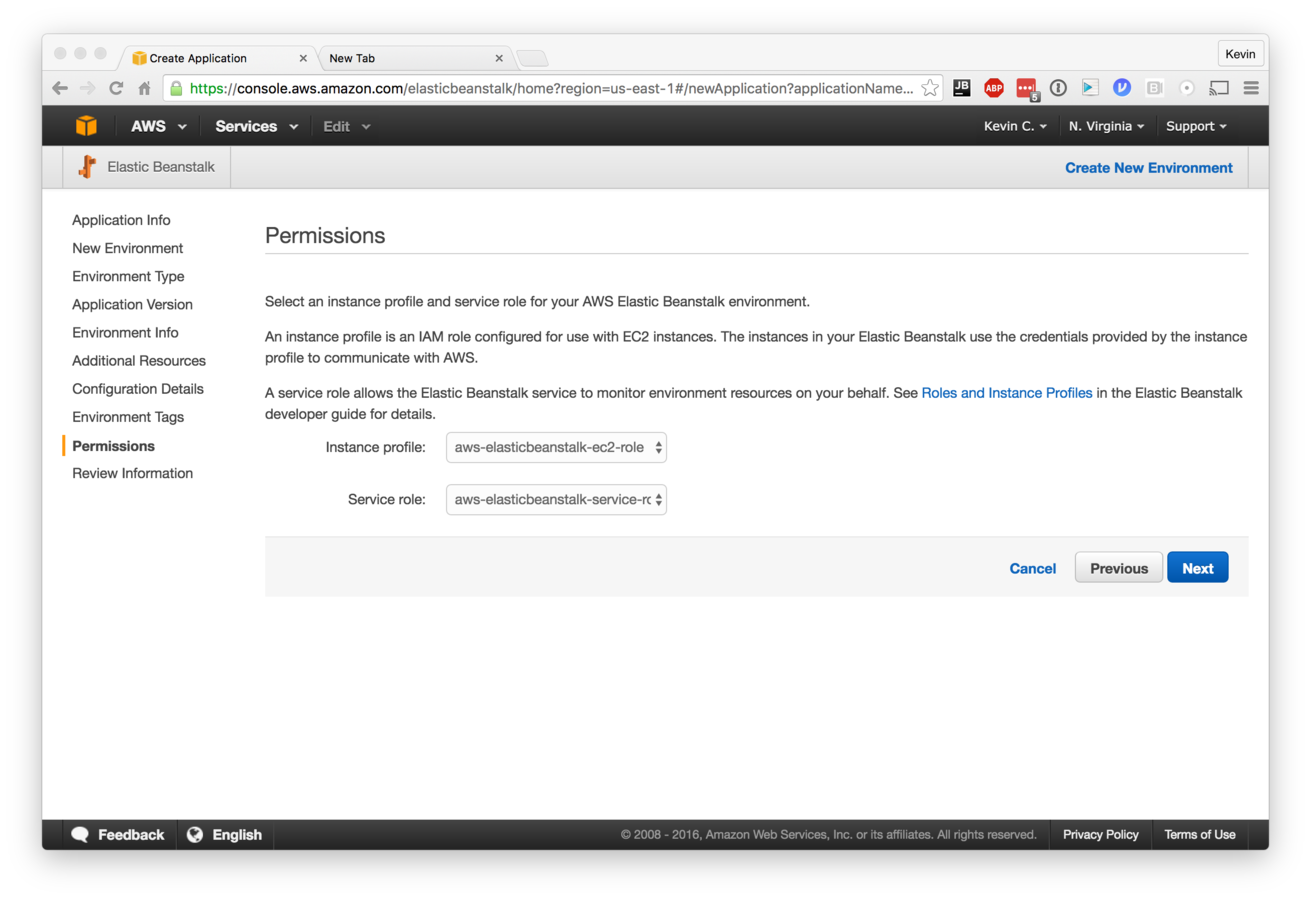Screen dimensions: 1311x900
Task: Click the Create New Environment link
Action: (x=1148, y=167)
